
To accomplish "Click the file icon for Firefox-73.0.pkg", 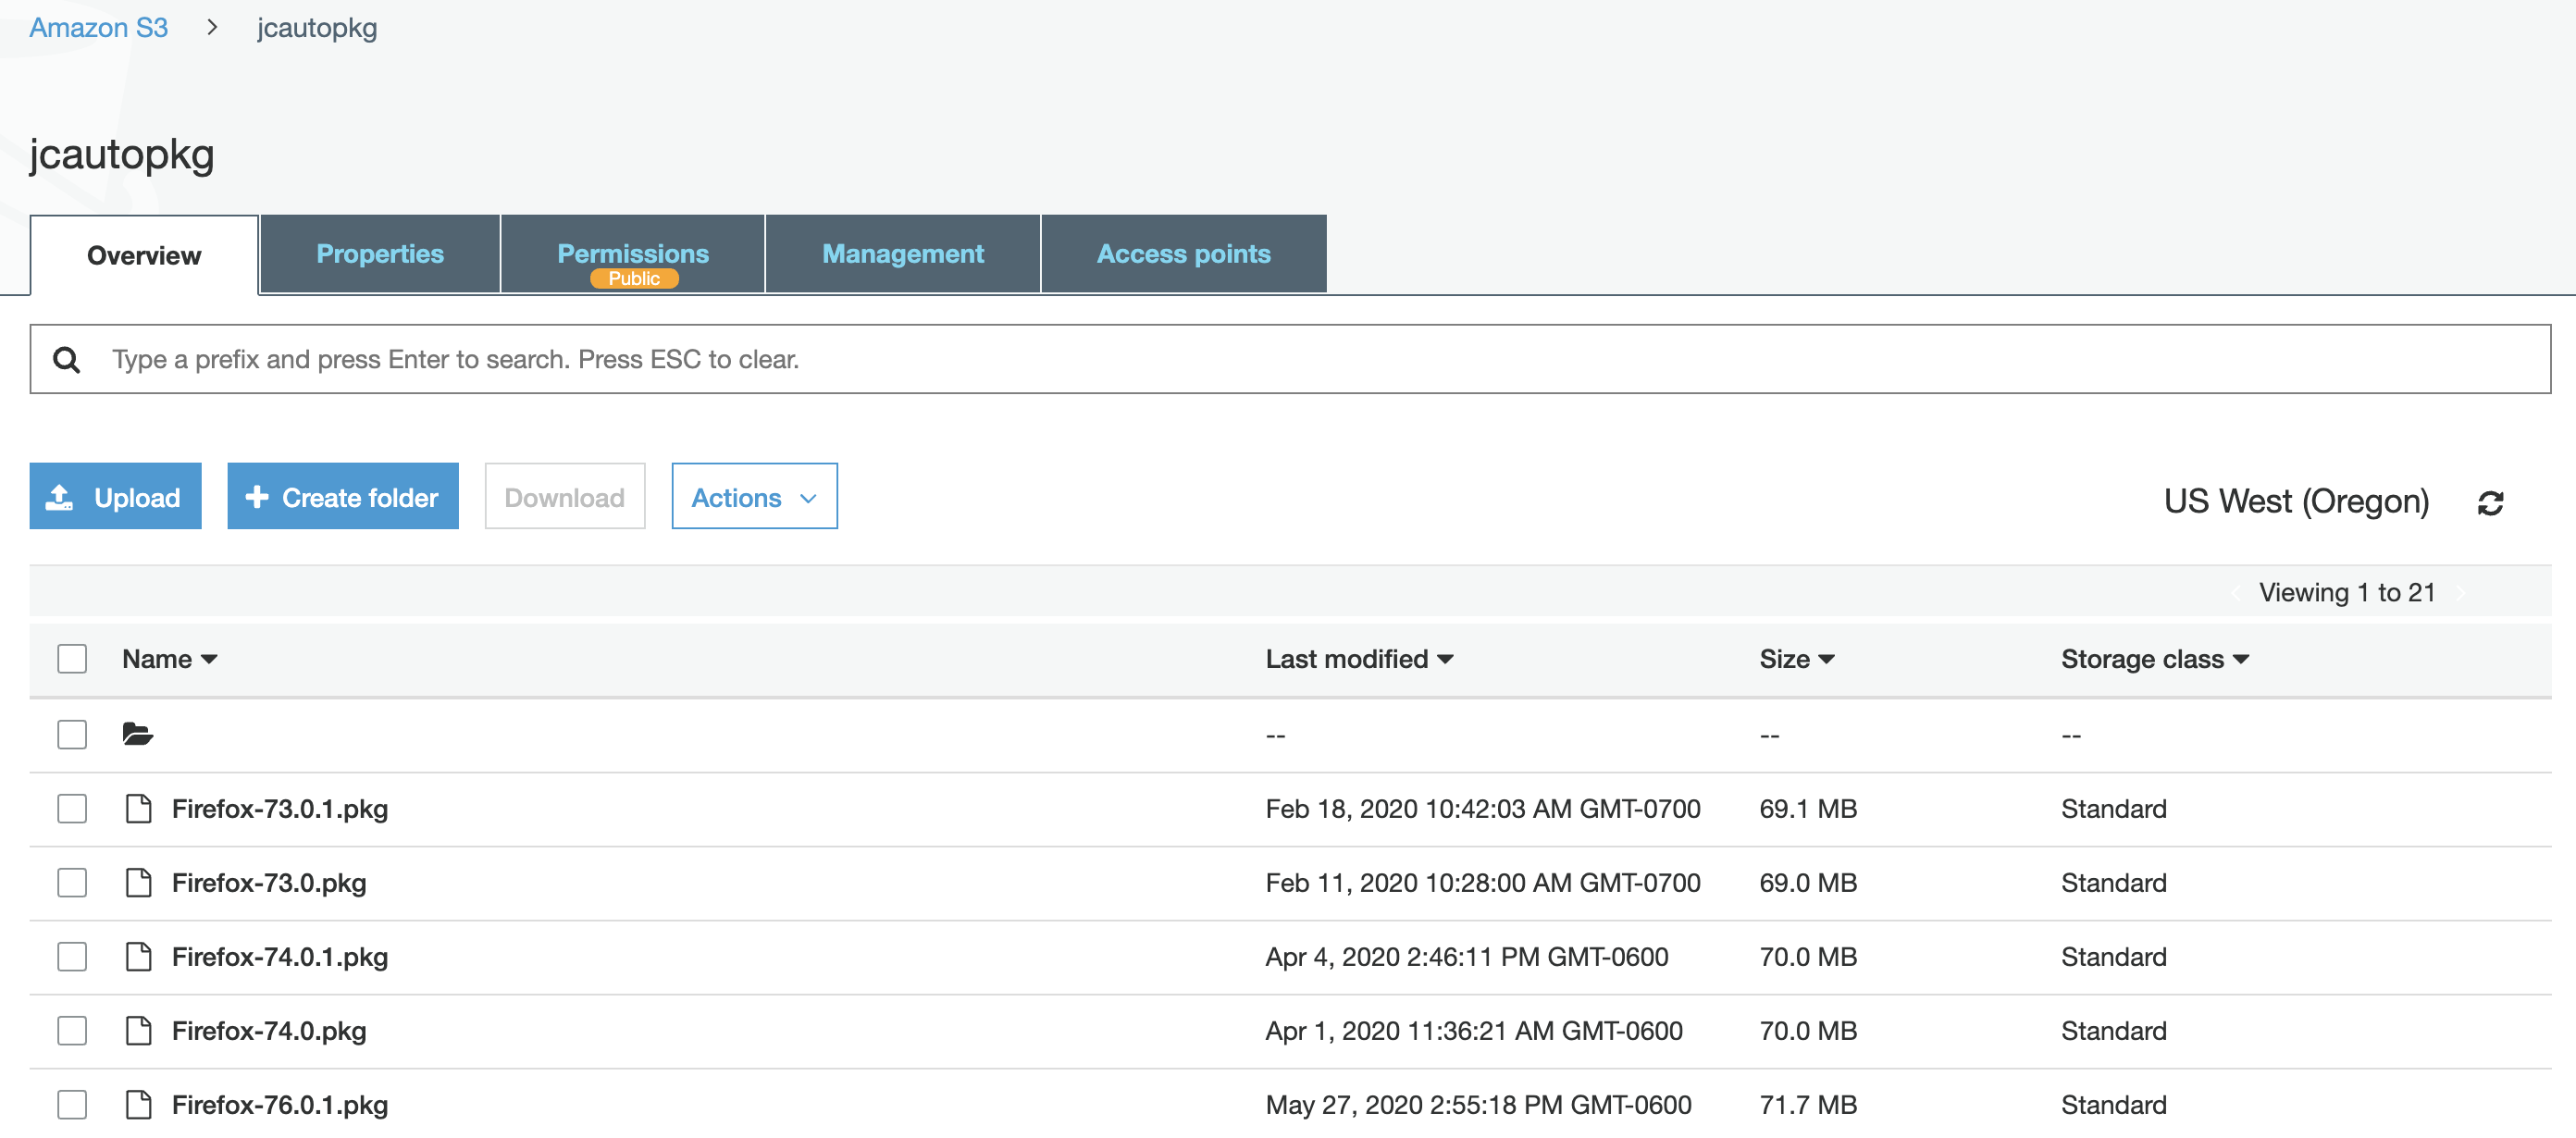I will (x=138, y=882).
